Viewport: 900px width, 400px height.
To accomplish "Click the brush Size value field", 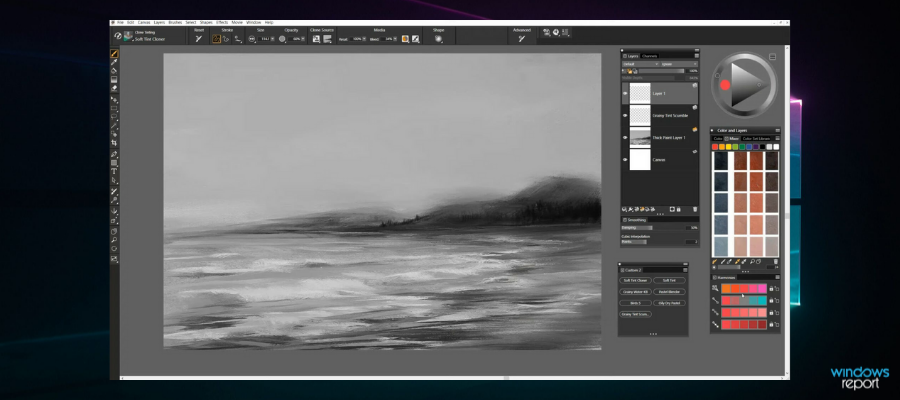I will [264, 39].
